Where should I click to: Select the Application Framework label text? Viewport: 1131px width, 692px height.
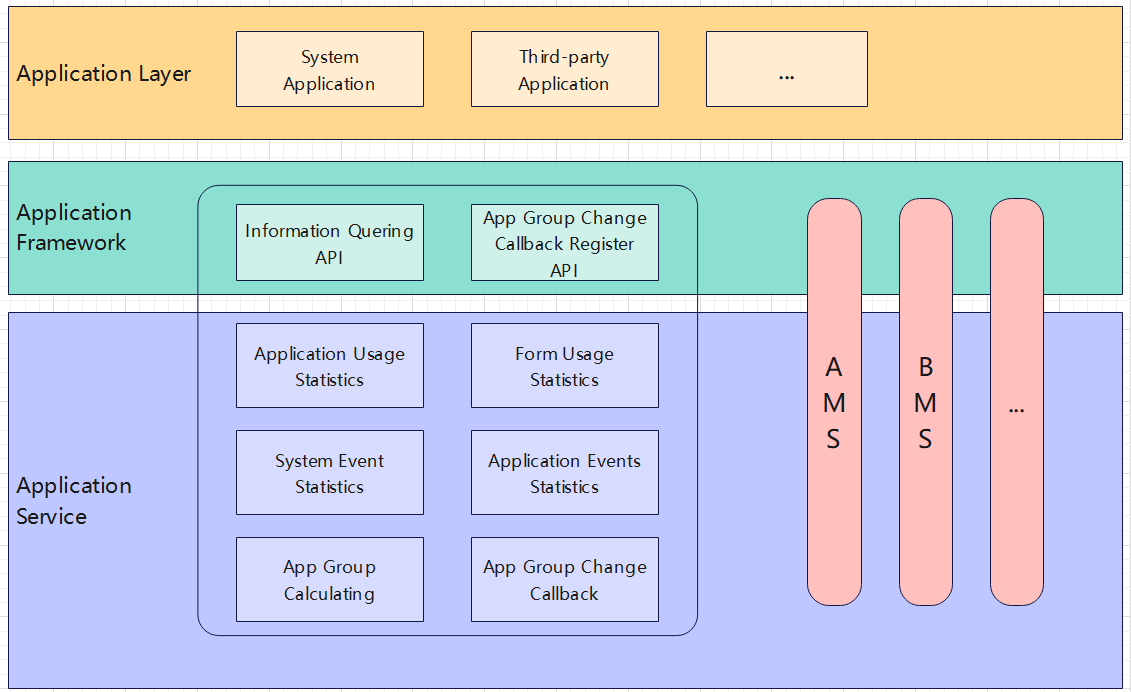74,228
